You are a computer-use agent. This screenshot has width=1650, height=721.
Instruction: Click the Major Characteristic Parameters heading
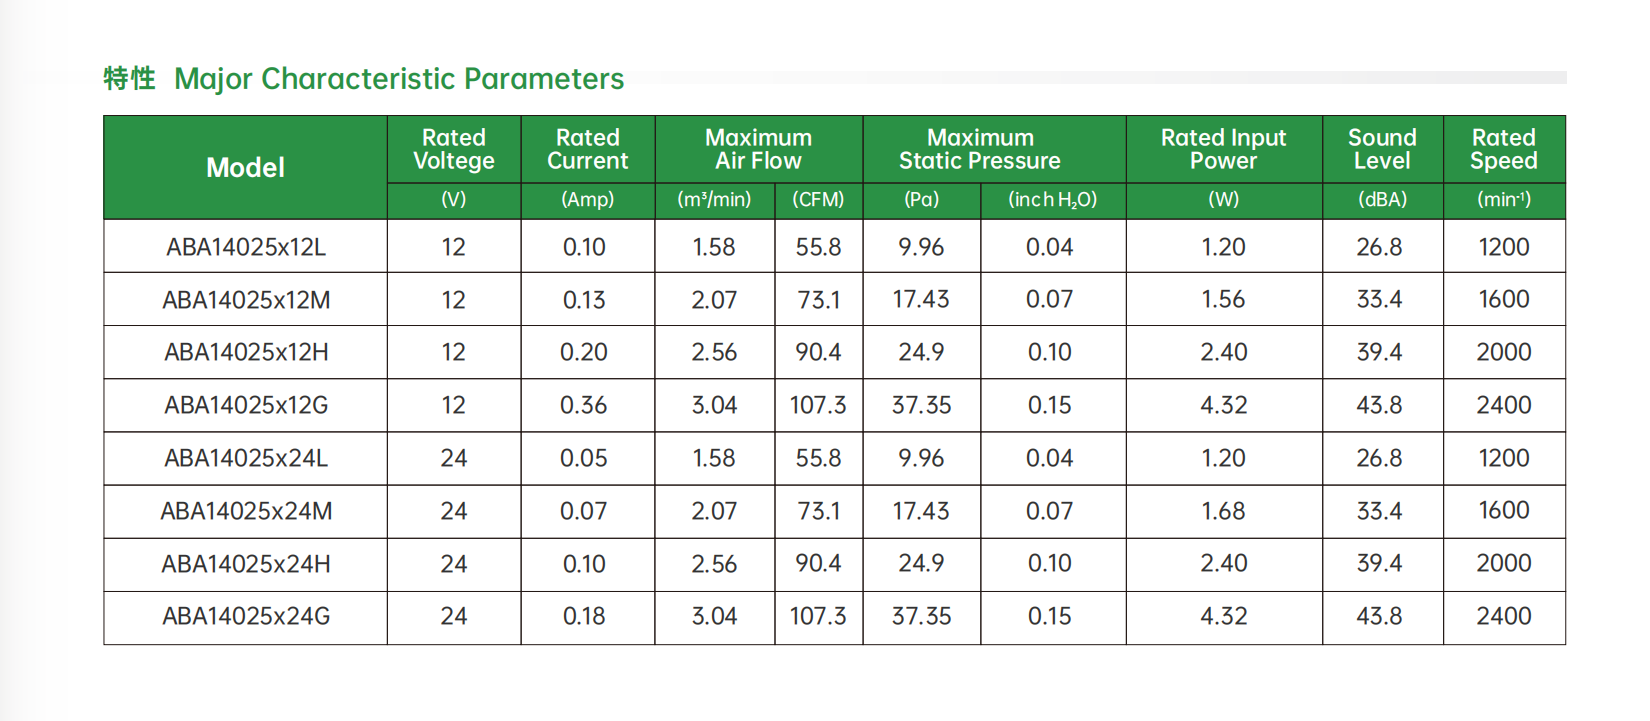pyautogui.click(x=399, y=79)
